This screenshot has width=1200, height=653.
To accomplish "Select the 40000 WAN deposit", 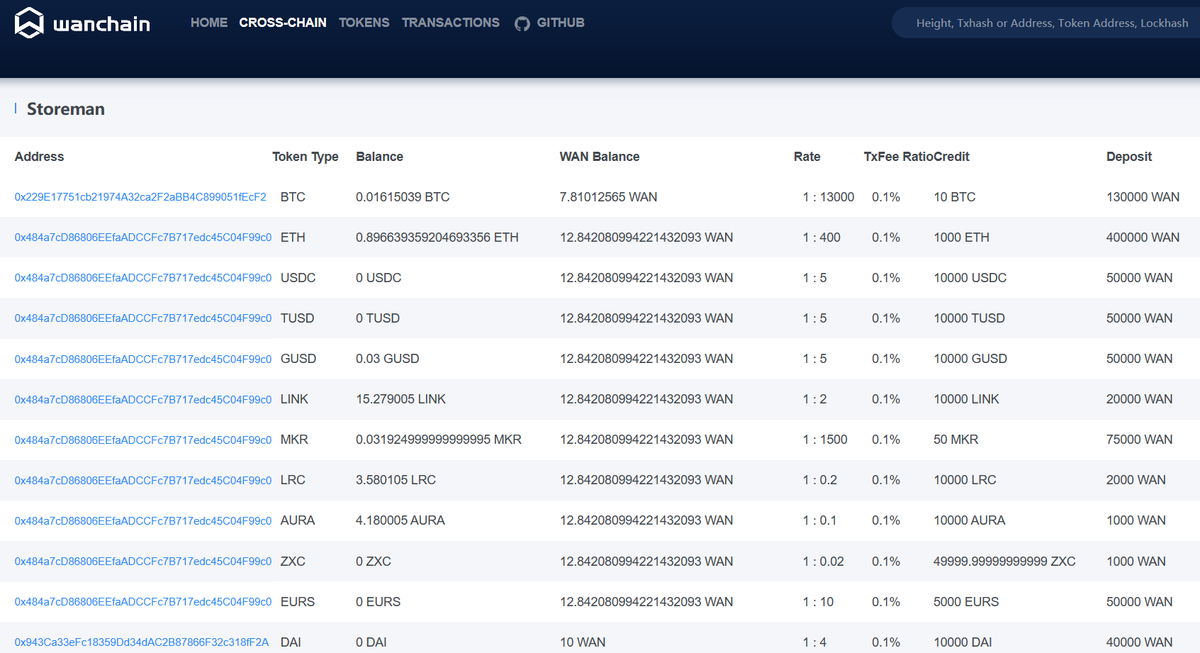I will [x=1139, y=642].
